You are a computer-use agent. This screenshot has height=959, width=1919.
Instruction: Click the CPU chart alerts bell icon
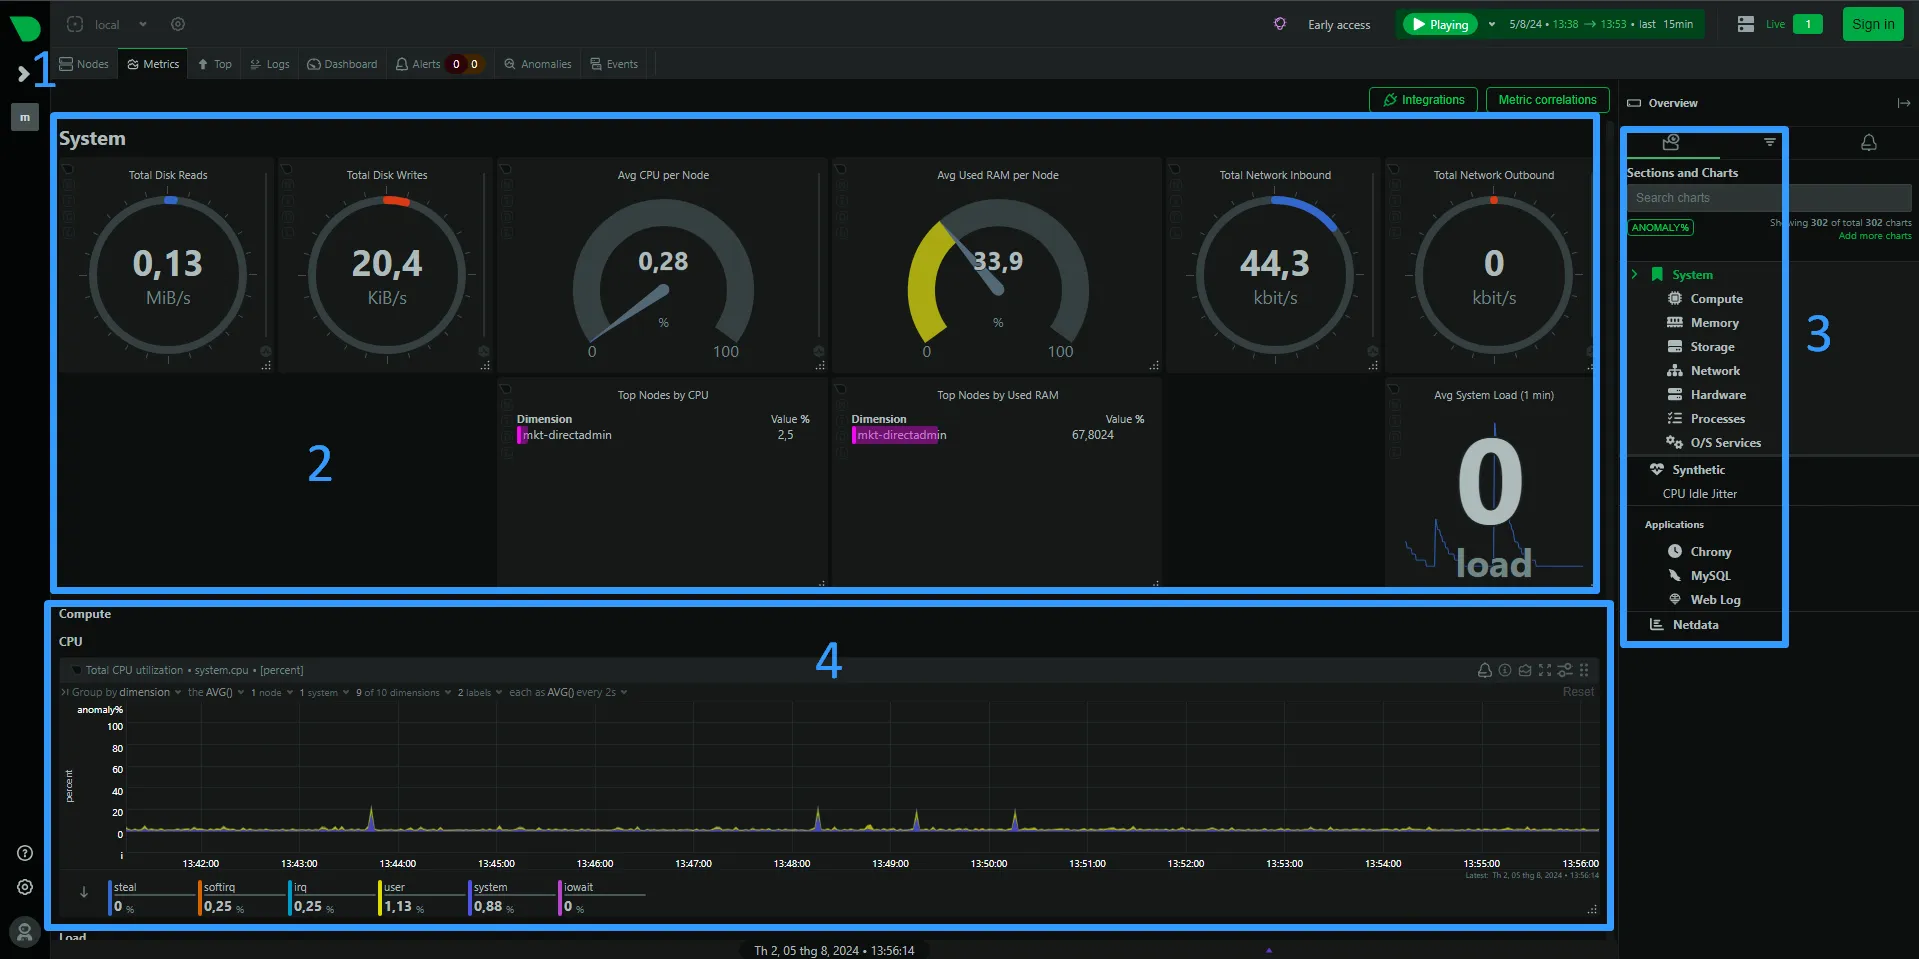[1485, 670]
